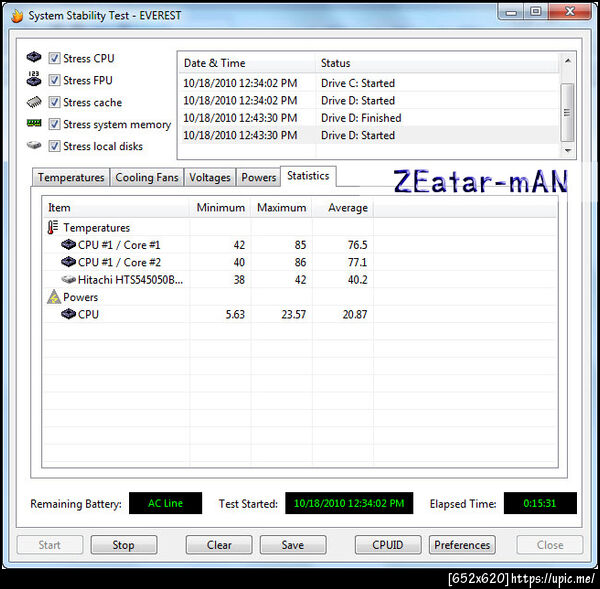Click the cache chip icon beside Stress cache
Screen dimensions: 600x589
coord(34,102)
